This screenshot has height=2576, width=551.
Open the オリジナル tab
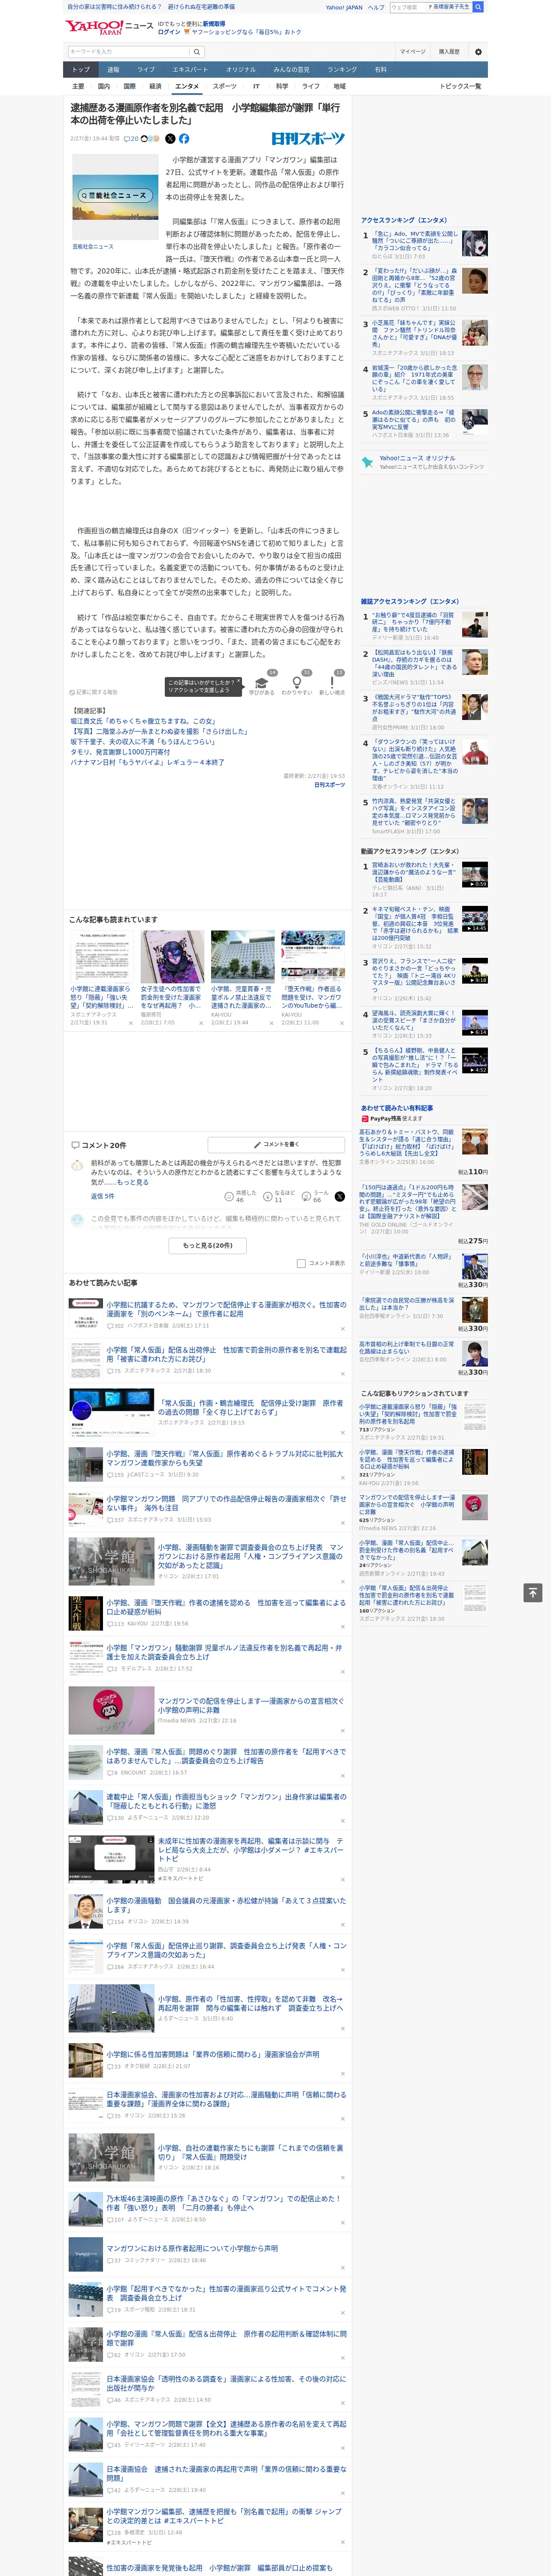[241, 70]
